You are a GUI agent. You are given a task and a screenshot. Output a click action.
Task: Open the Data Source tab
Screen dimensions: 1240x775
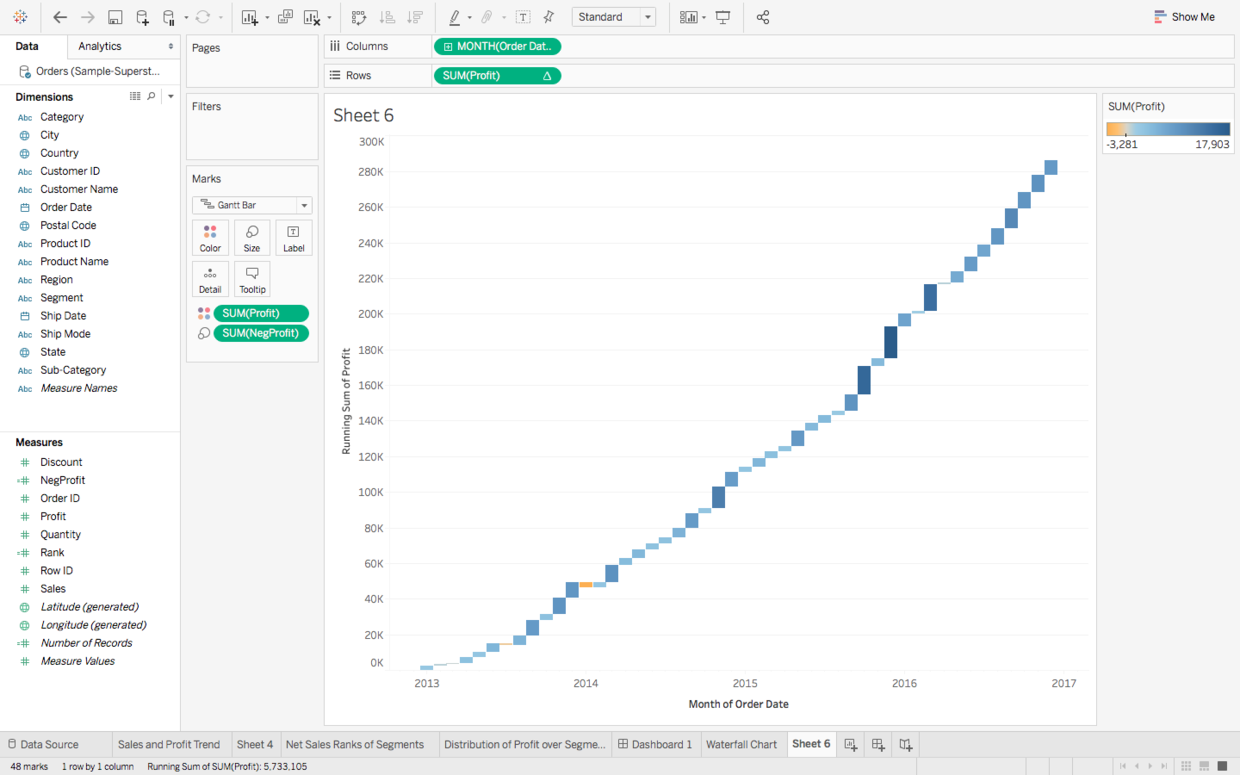[x=49, y=744]
